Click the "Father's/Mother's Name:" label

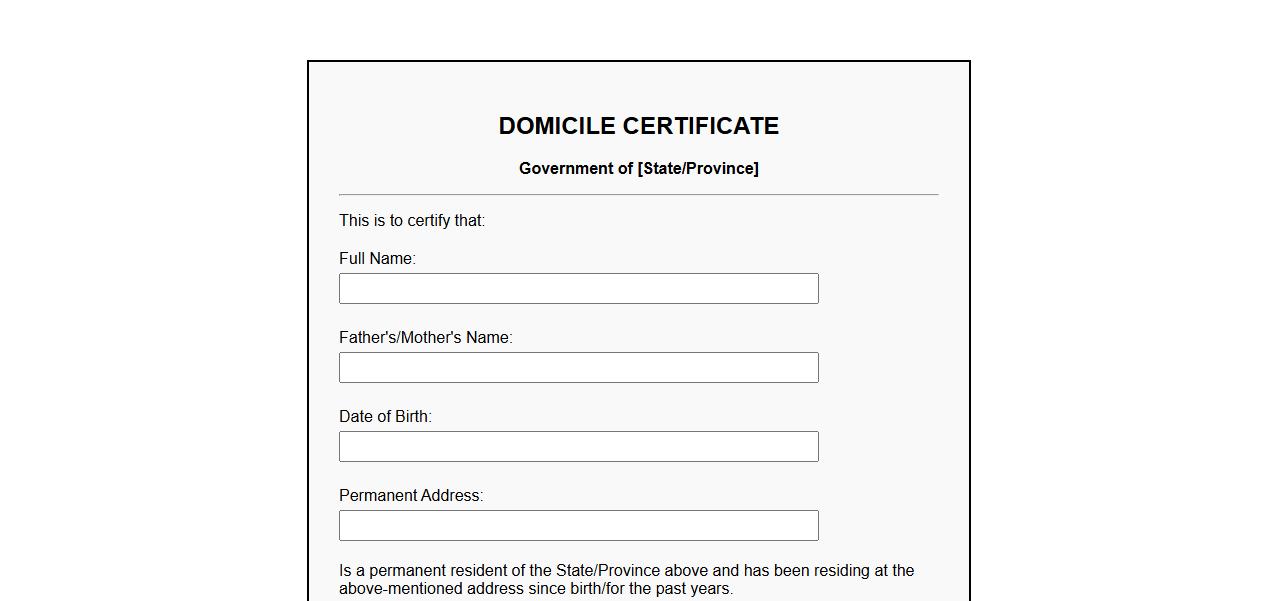click(425, 337)
